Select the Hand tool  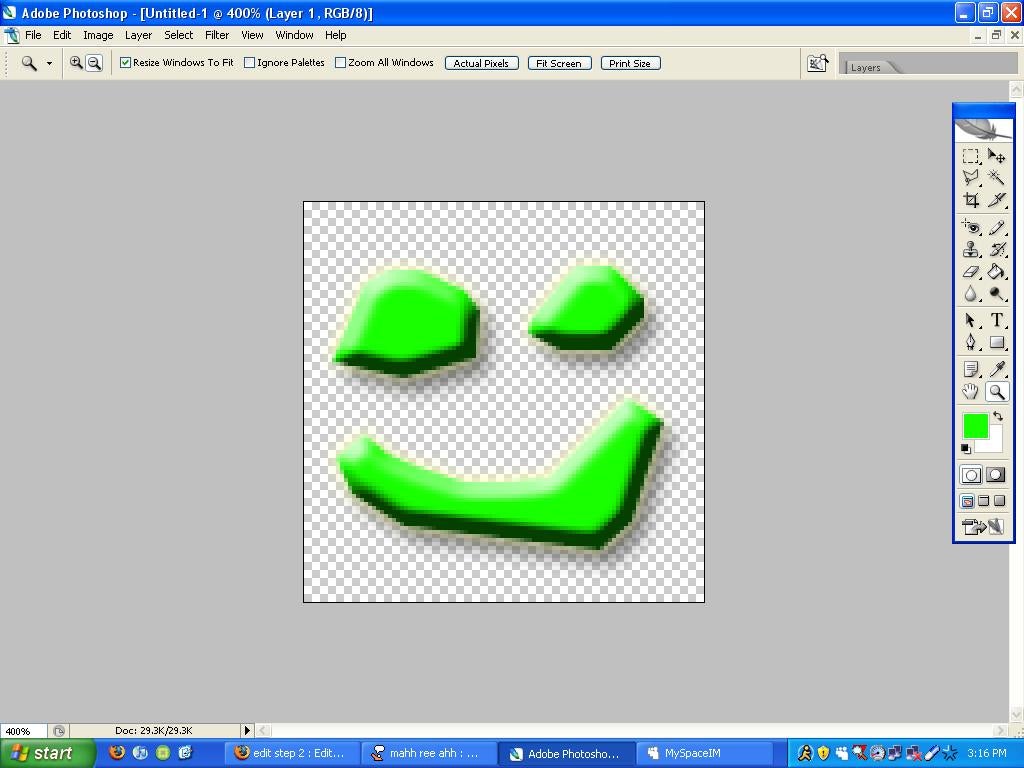pos(971,391)
